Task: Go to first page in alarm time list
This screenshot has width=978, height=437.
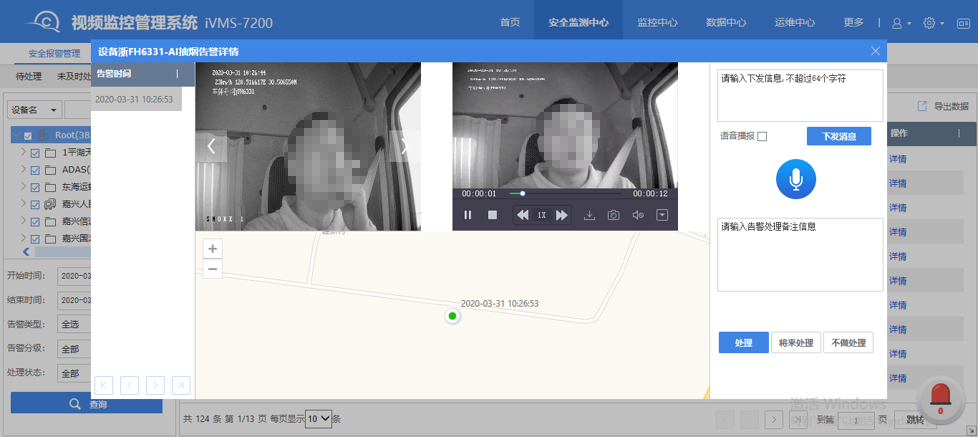Action: 103,386
